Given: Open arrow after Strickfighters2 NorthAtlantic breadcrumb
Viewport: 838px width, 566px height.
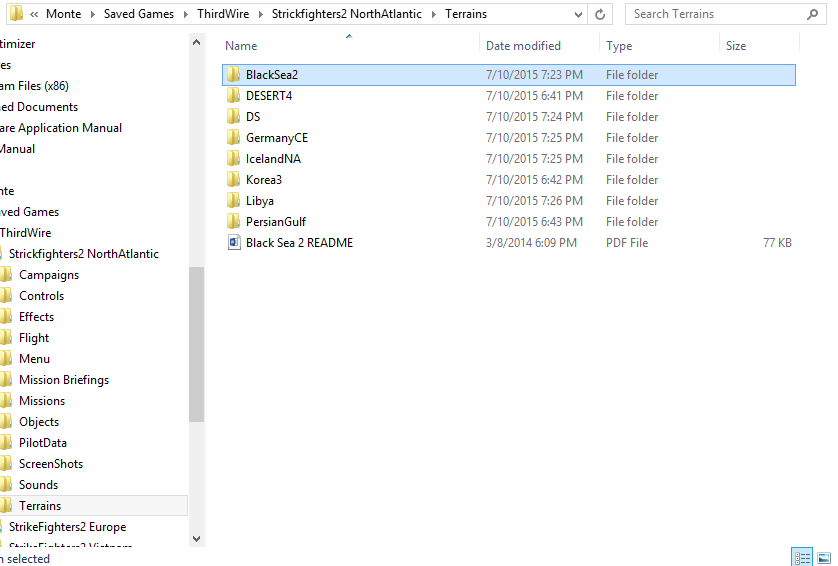Looking at the screenshot, I should (x=433, y=14).
